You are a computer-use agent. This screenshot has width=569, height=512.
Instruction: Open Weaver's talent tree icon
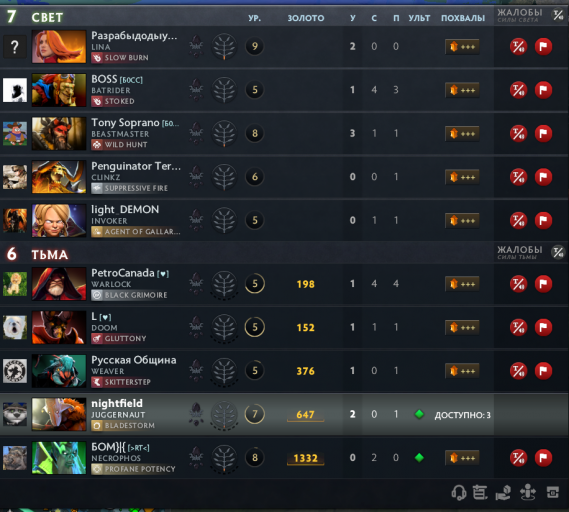click(x=224, y=371)
